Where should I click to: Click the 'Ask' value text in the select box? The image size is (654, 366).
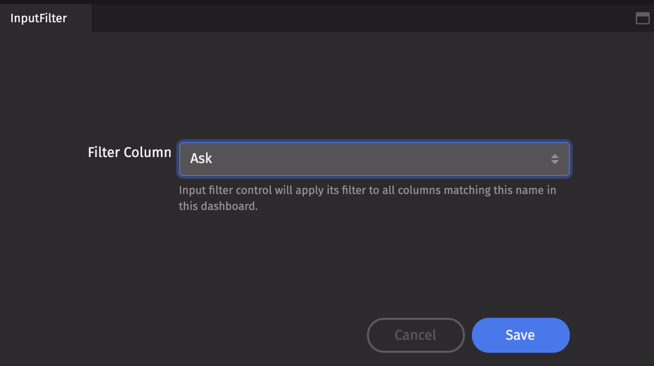coord(201,158)
